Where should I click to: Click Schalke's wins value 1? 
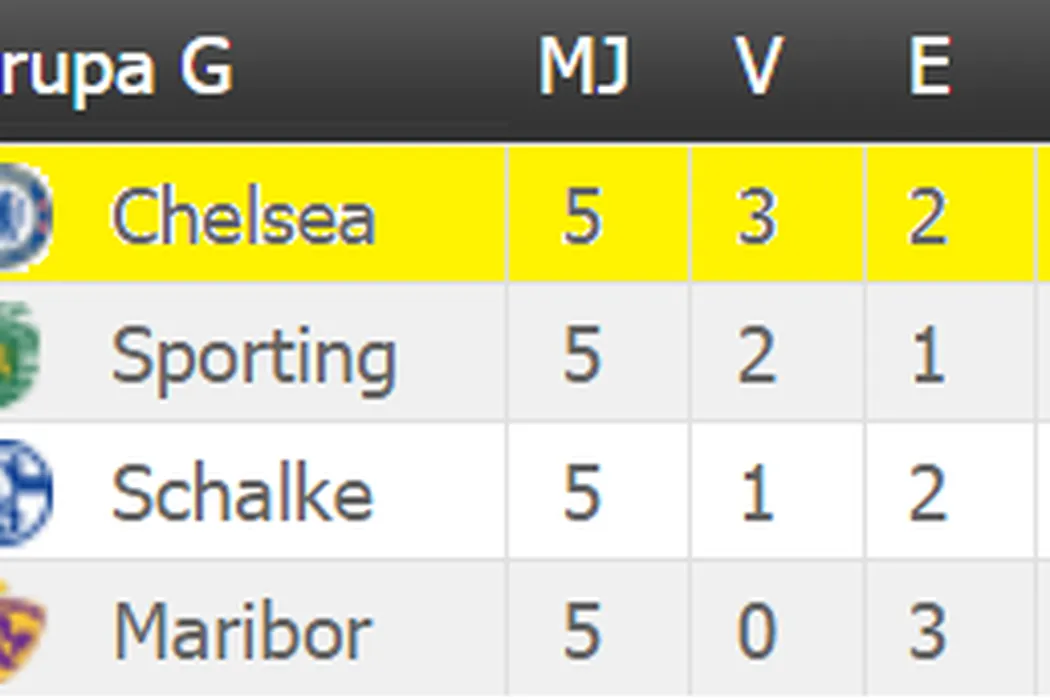[757, 494]
